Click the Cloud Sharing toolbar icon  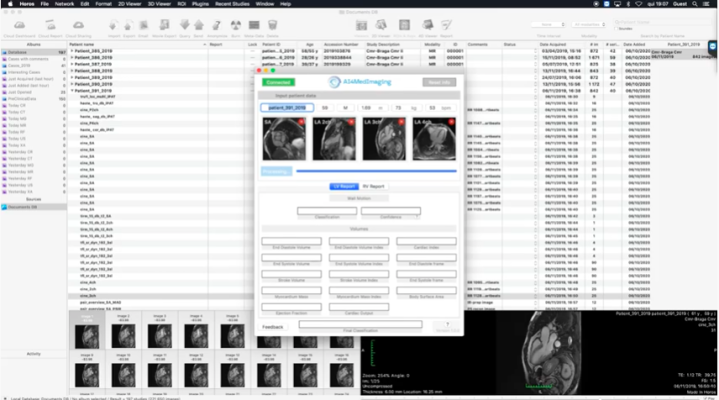coord(80,24)
